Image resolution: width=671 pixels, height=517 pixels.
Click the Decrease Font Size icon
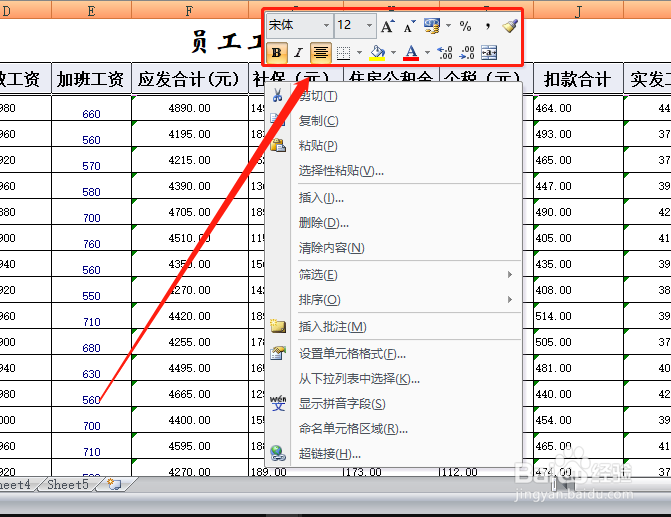(409, 26)
